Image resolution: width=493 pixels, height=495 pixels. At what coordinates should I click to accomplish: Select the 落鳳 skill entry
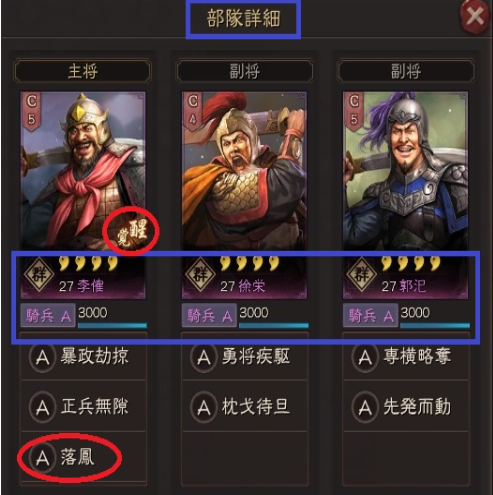(x=84, y=457)
